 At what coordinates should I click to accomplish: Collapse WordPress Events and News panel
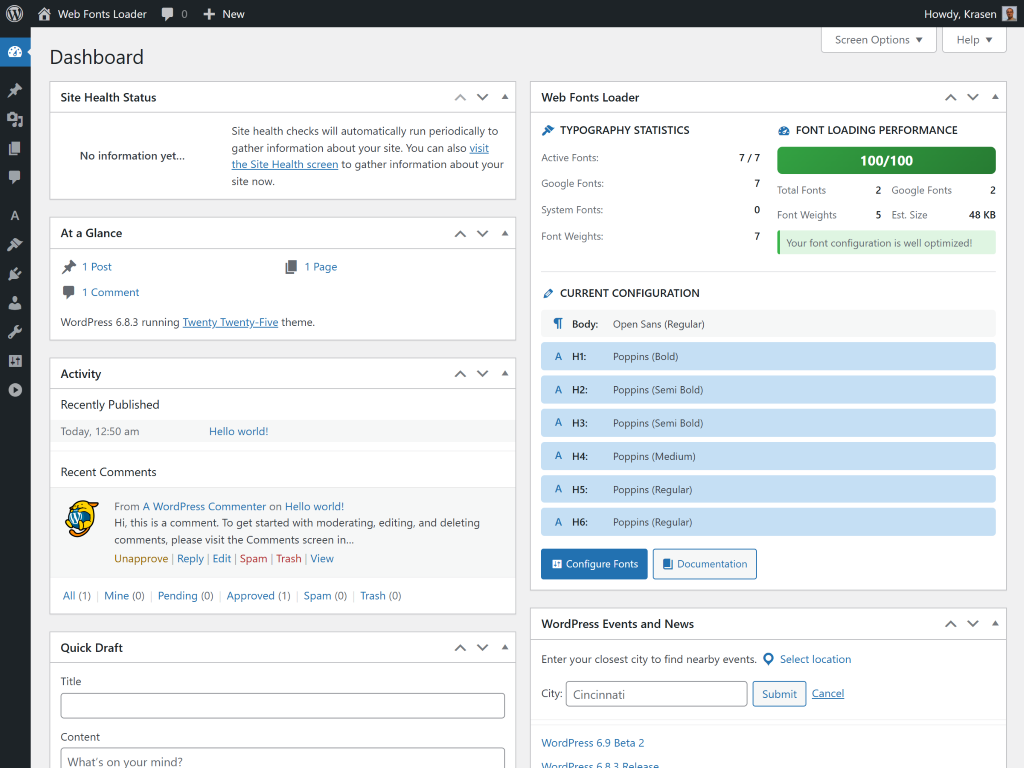pyautogui.click(x=995, y=624)
